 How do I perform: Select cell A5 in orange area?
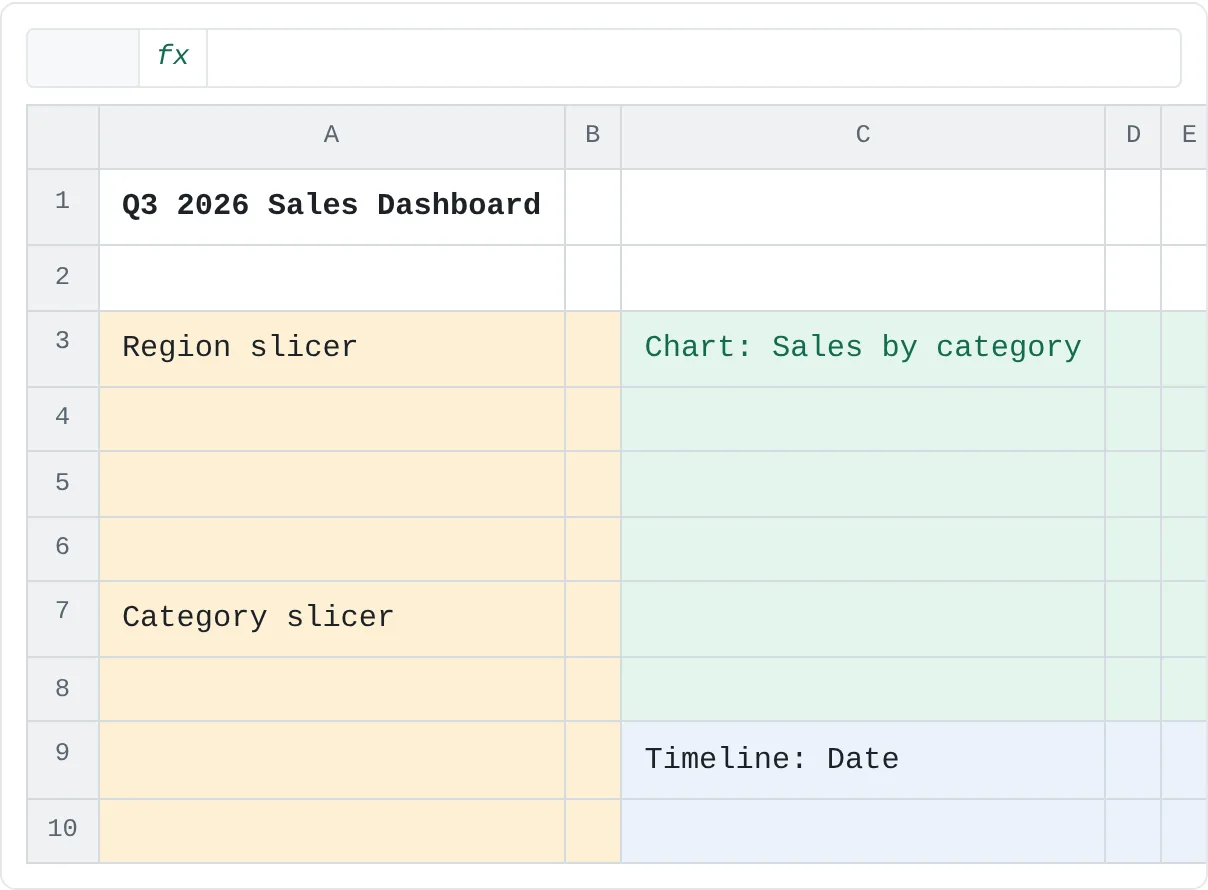332,484
